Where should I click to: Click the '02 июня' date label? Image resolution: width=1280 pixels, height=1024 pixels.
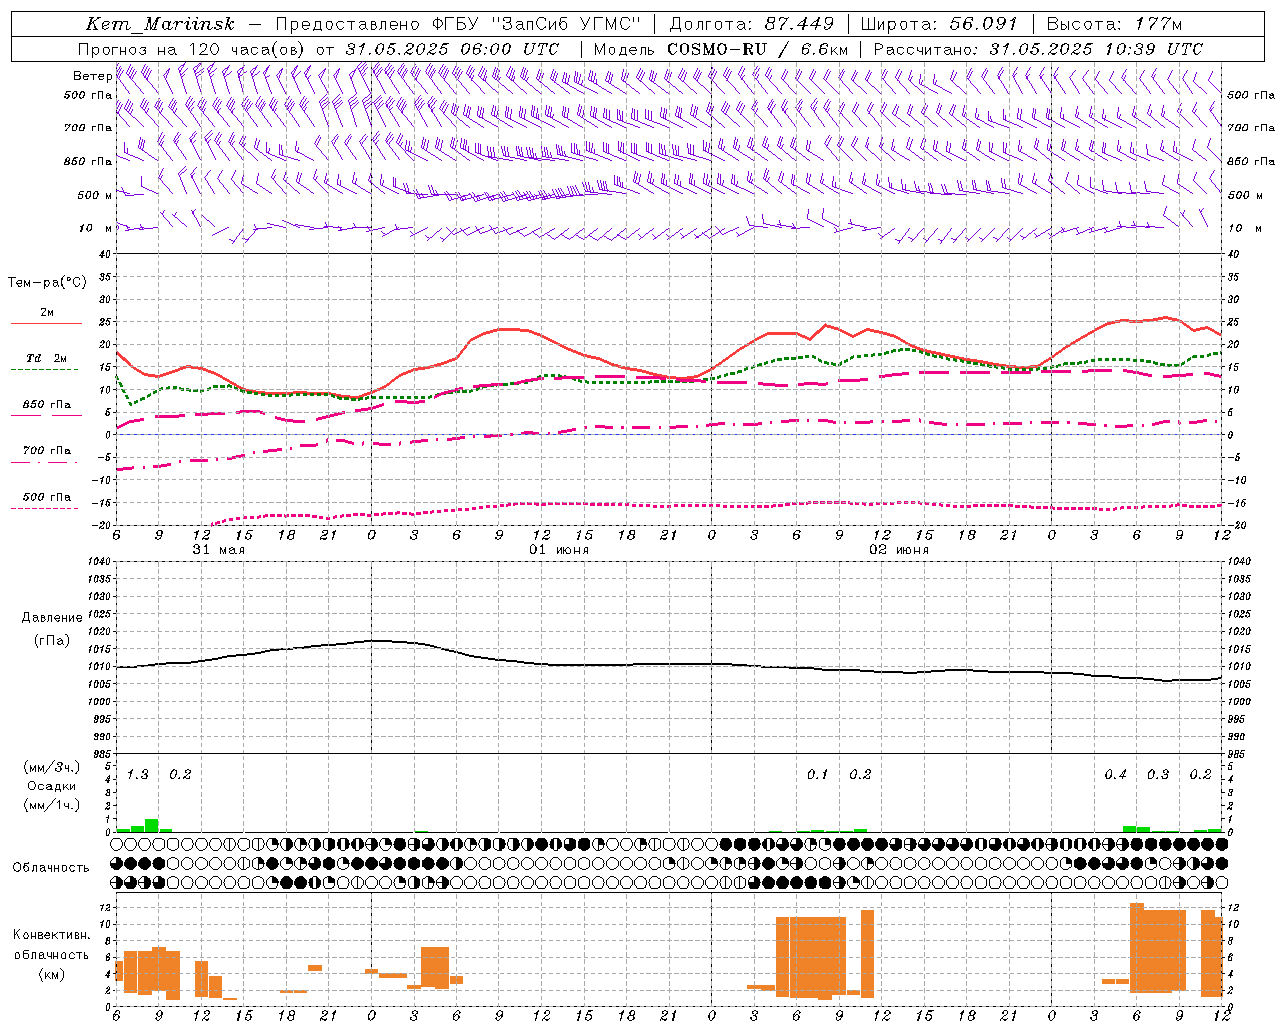(899, 550)
